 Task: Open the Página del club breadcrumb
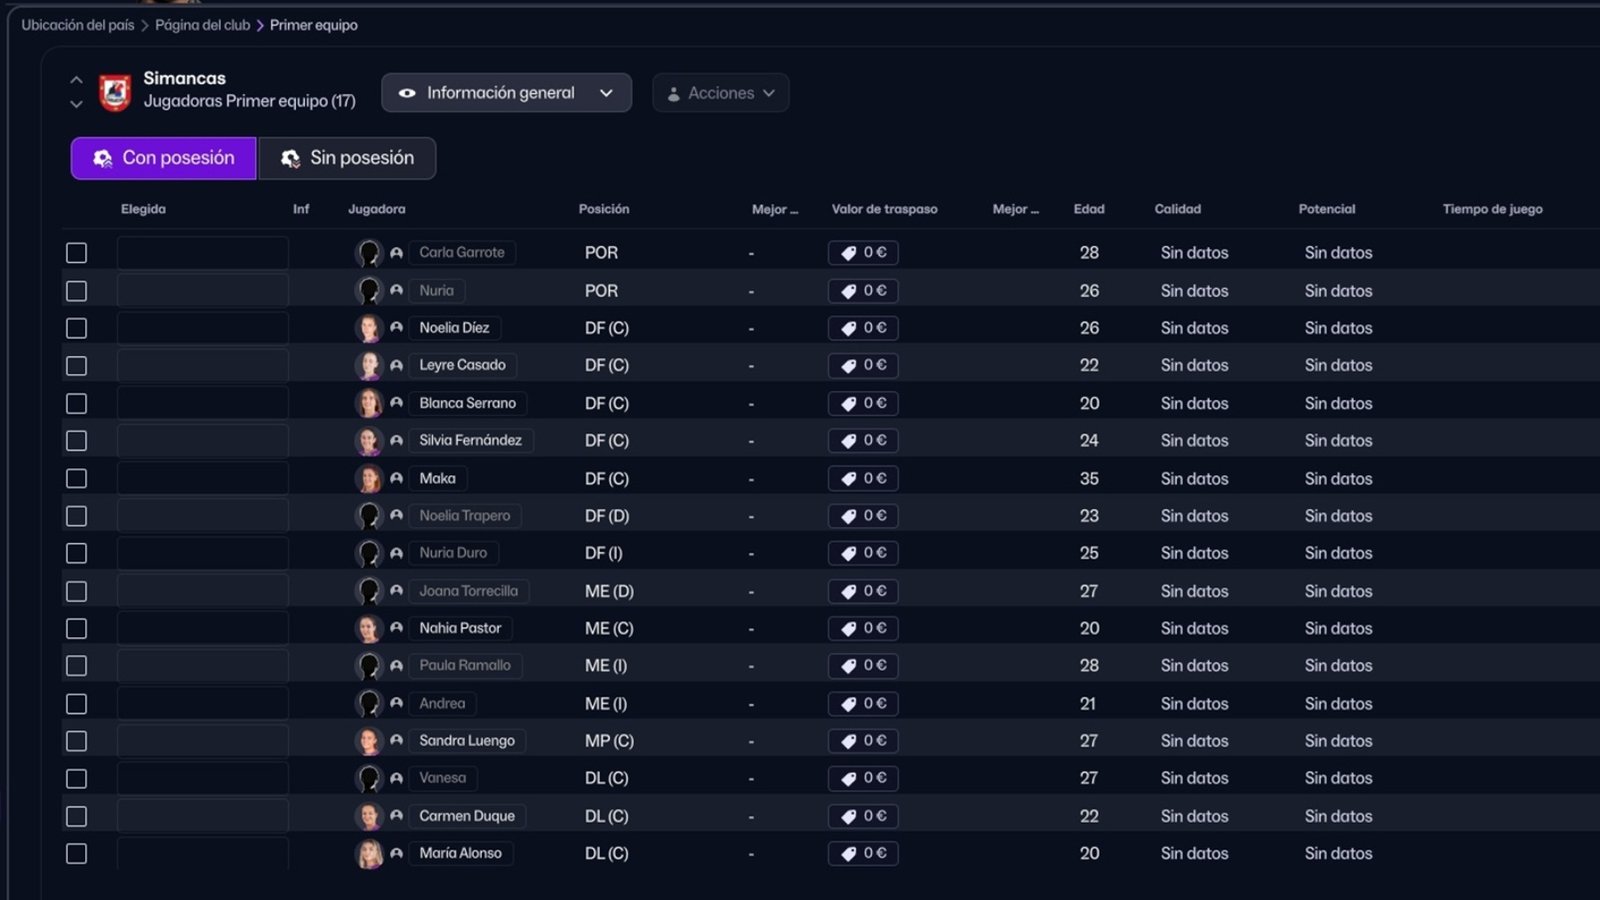pos(202,25)
